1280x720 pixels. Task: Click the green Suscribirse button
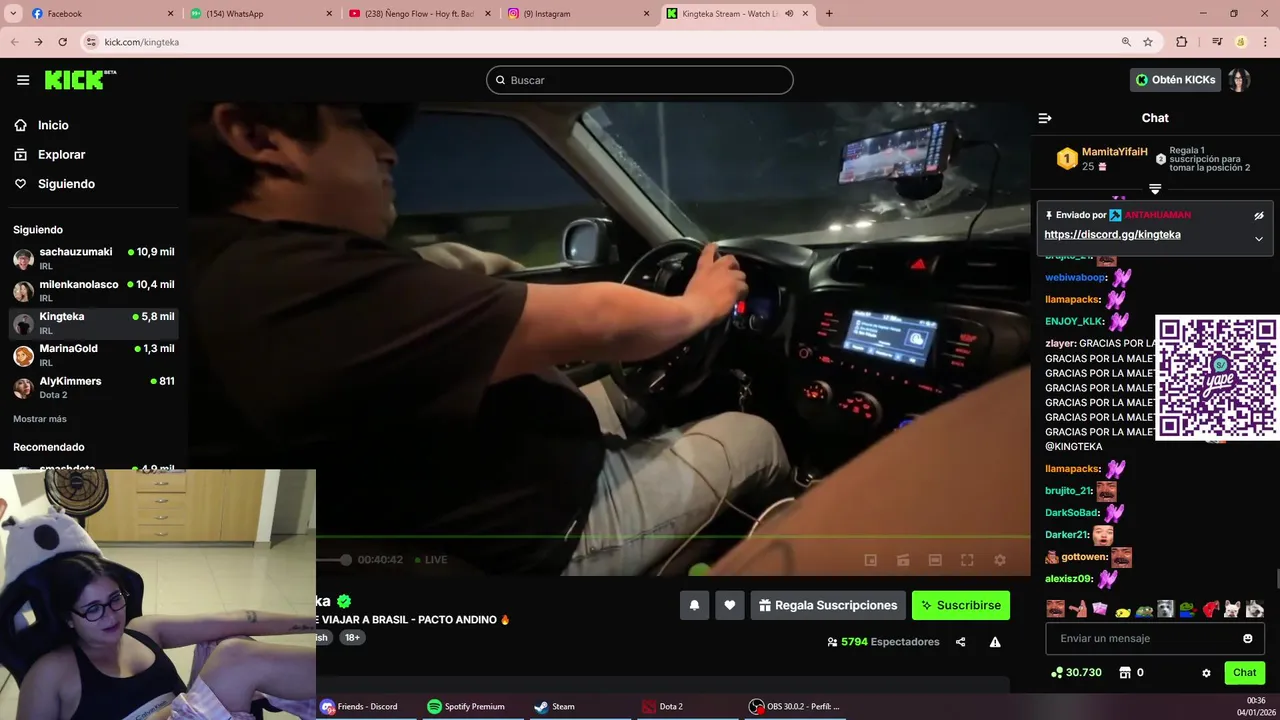[x=961, y=605]
